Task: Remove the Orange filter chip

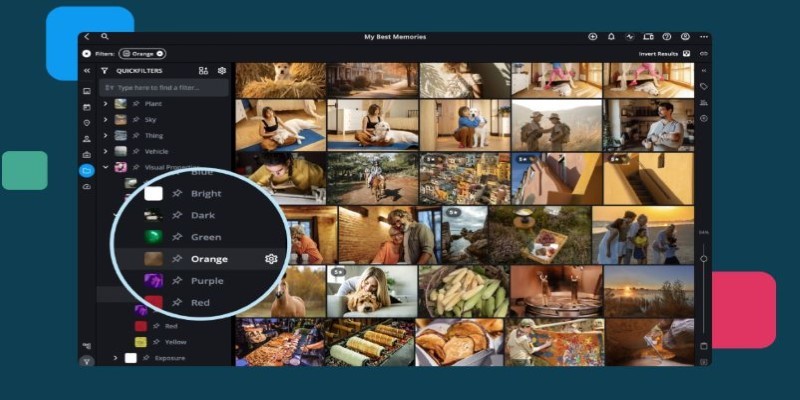Action: point(160,53)
